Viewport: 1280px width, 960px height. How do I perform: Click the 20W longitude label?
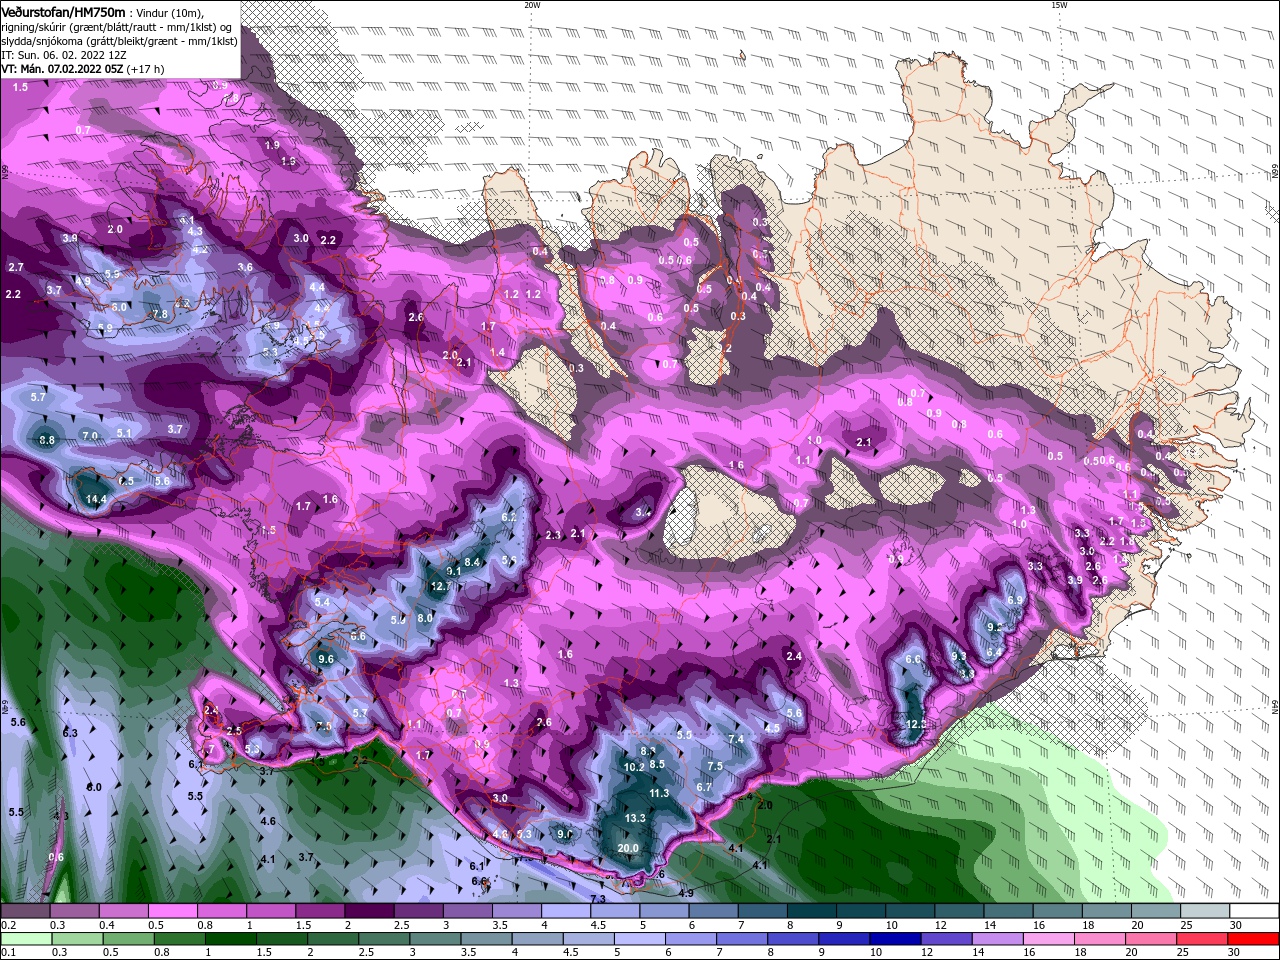tap(533, 5)
